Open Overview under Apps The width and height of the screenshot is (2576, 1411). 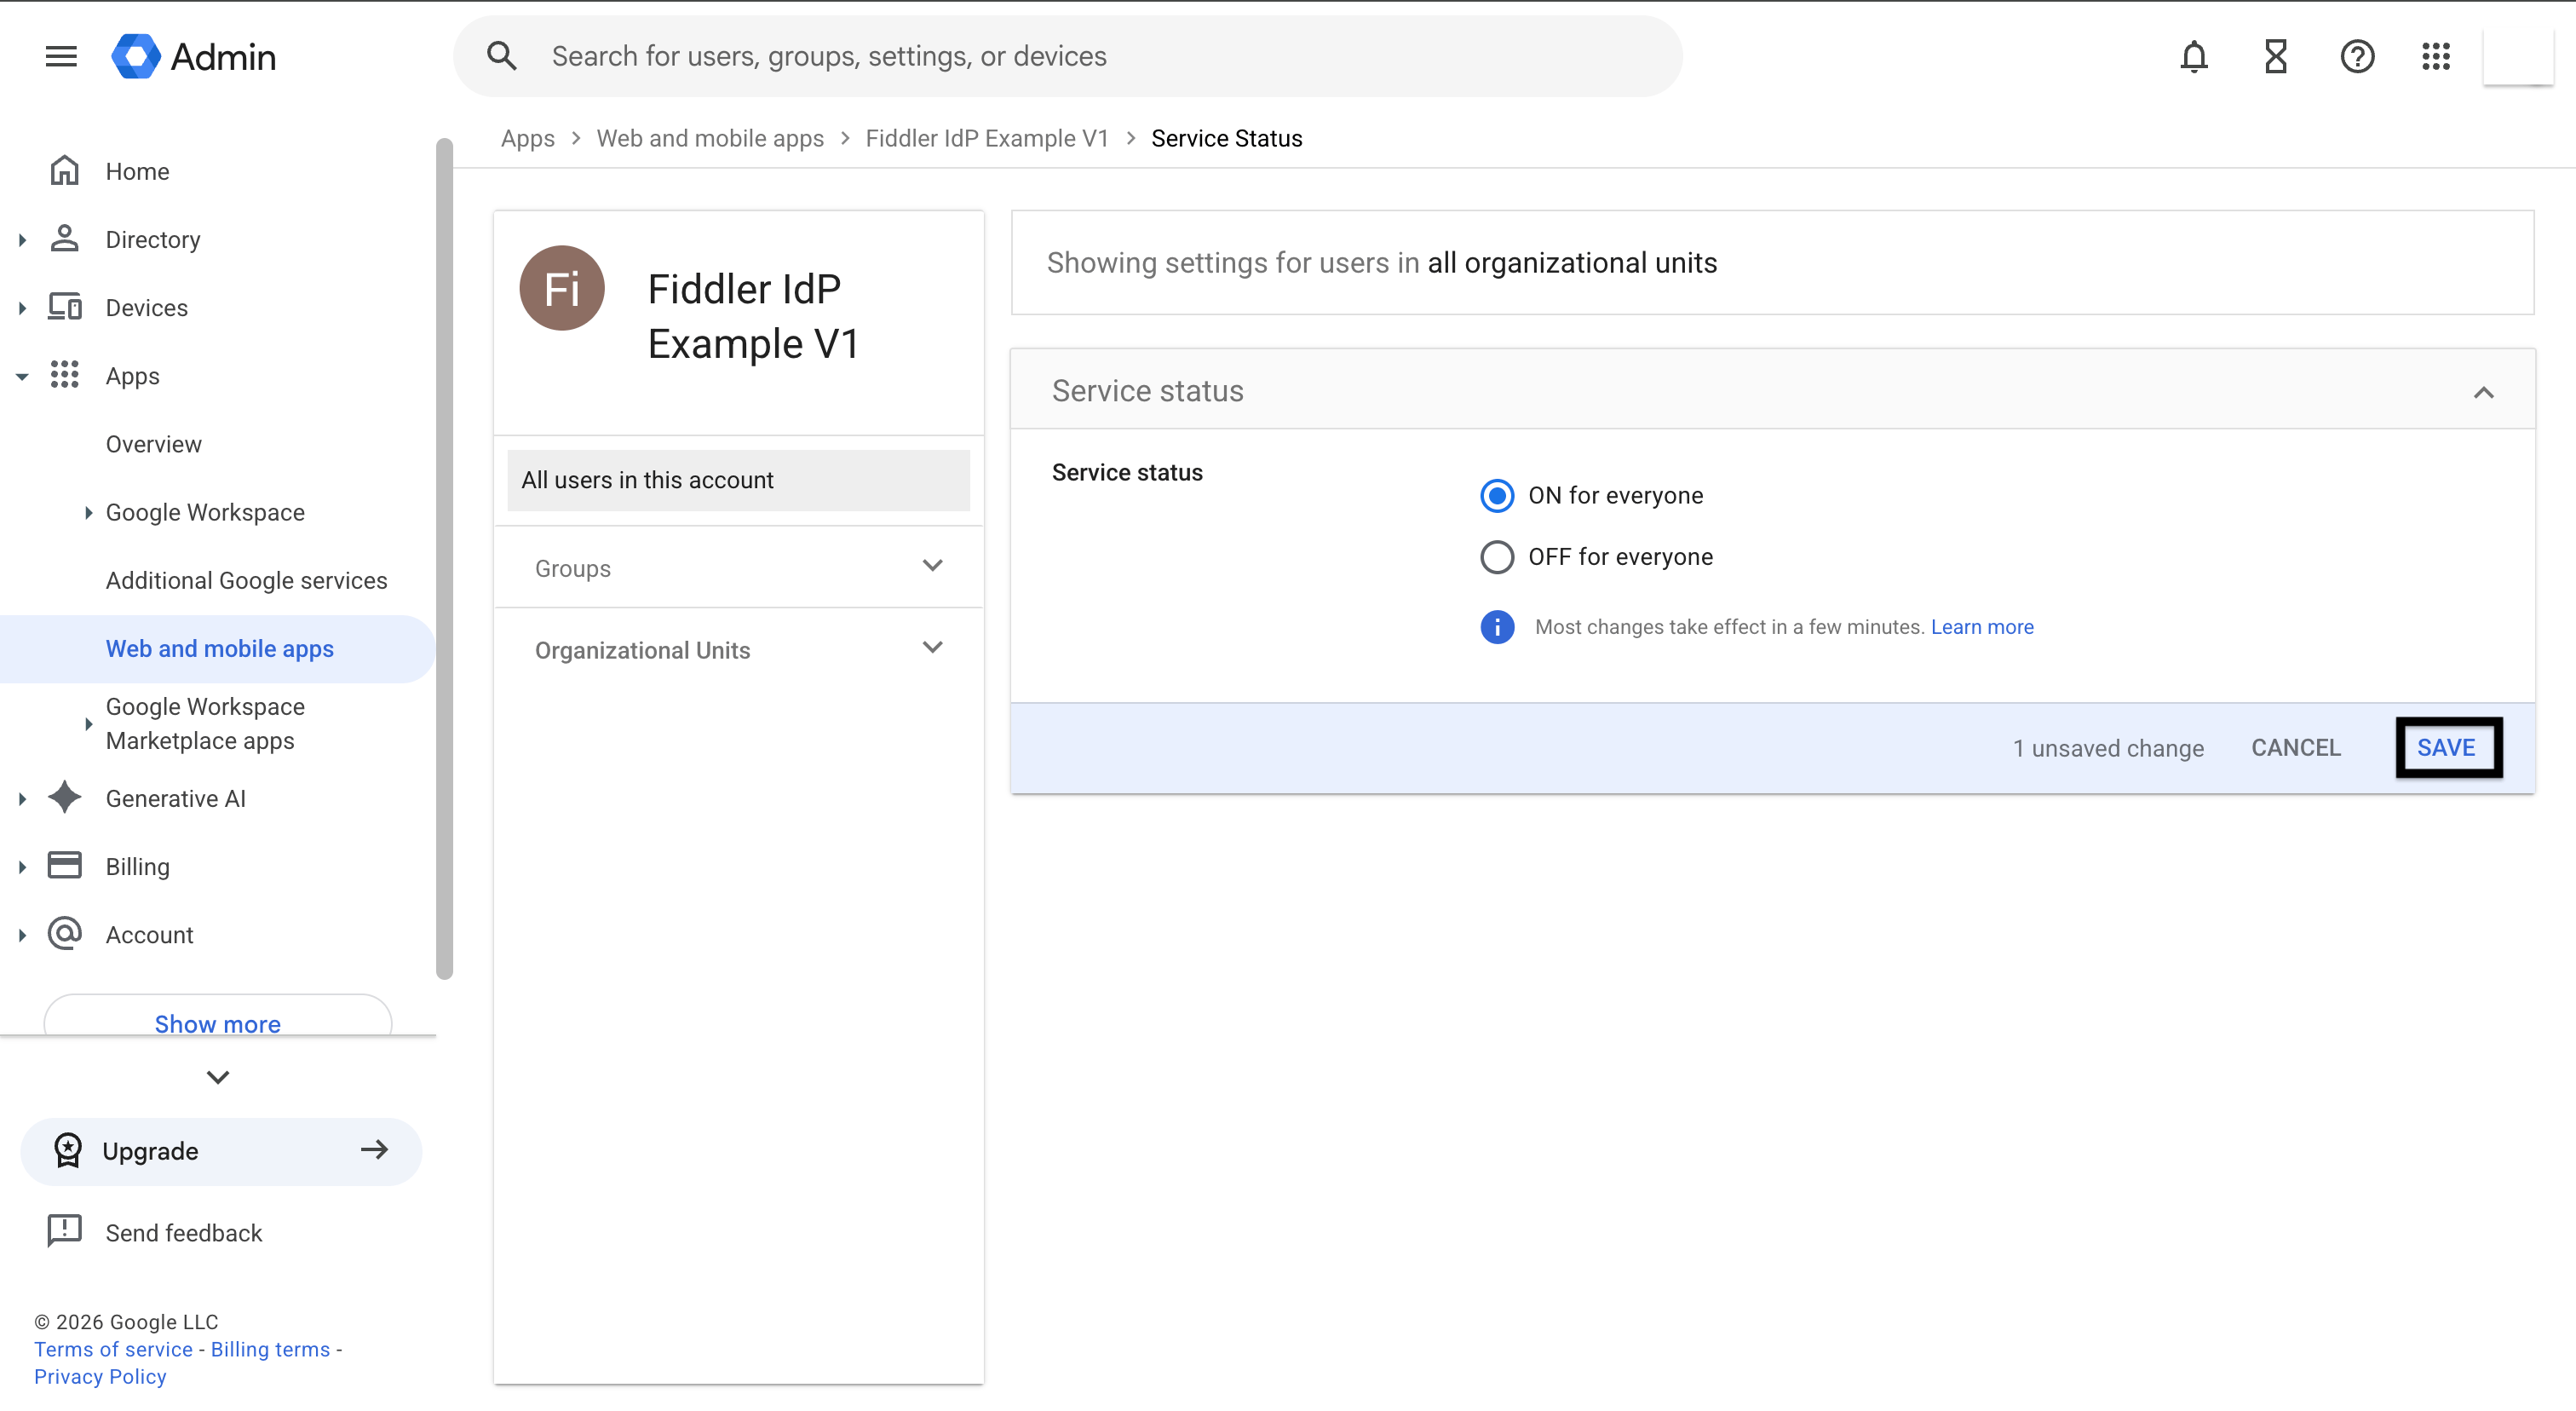click(154, 444)
